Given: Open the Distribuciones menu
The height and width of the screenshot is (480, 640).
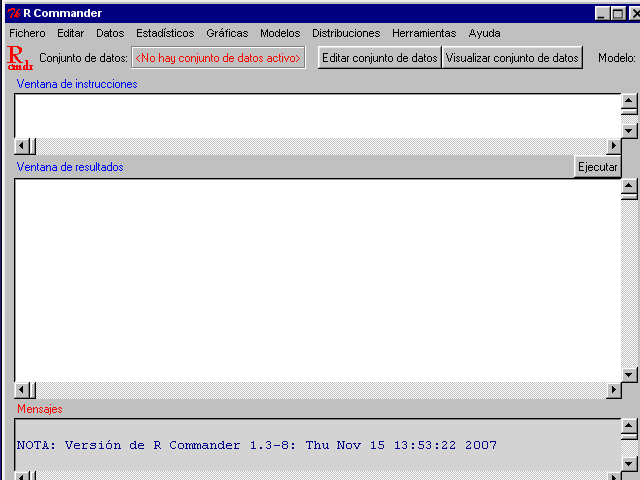Looking at the screenshot, I should coord(346,33).
